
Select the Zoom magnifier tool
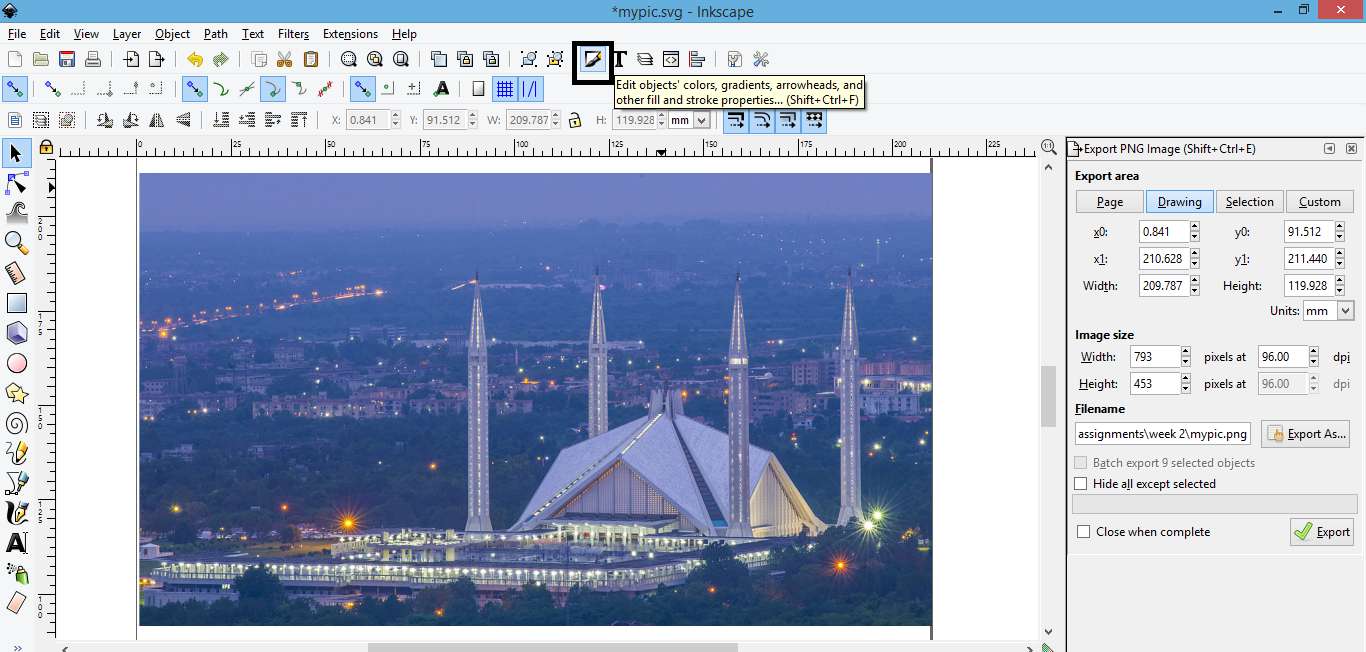pyautogui.click(x=16, y=243)
